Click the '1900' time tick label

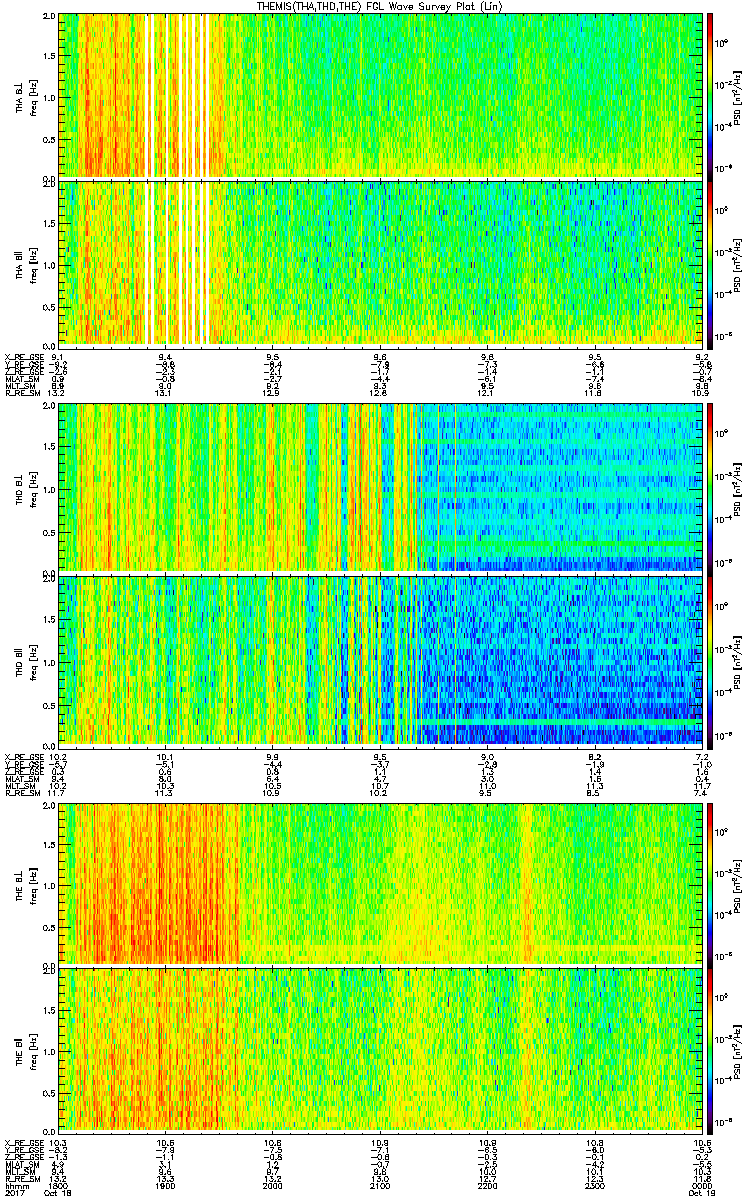[165, 1186]
